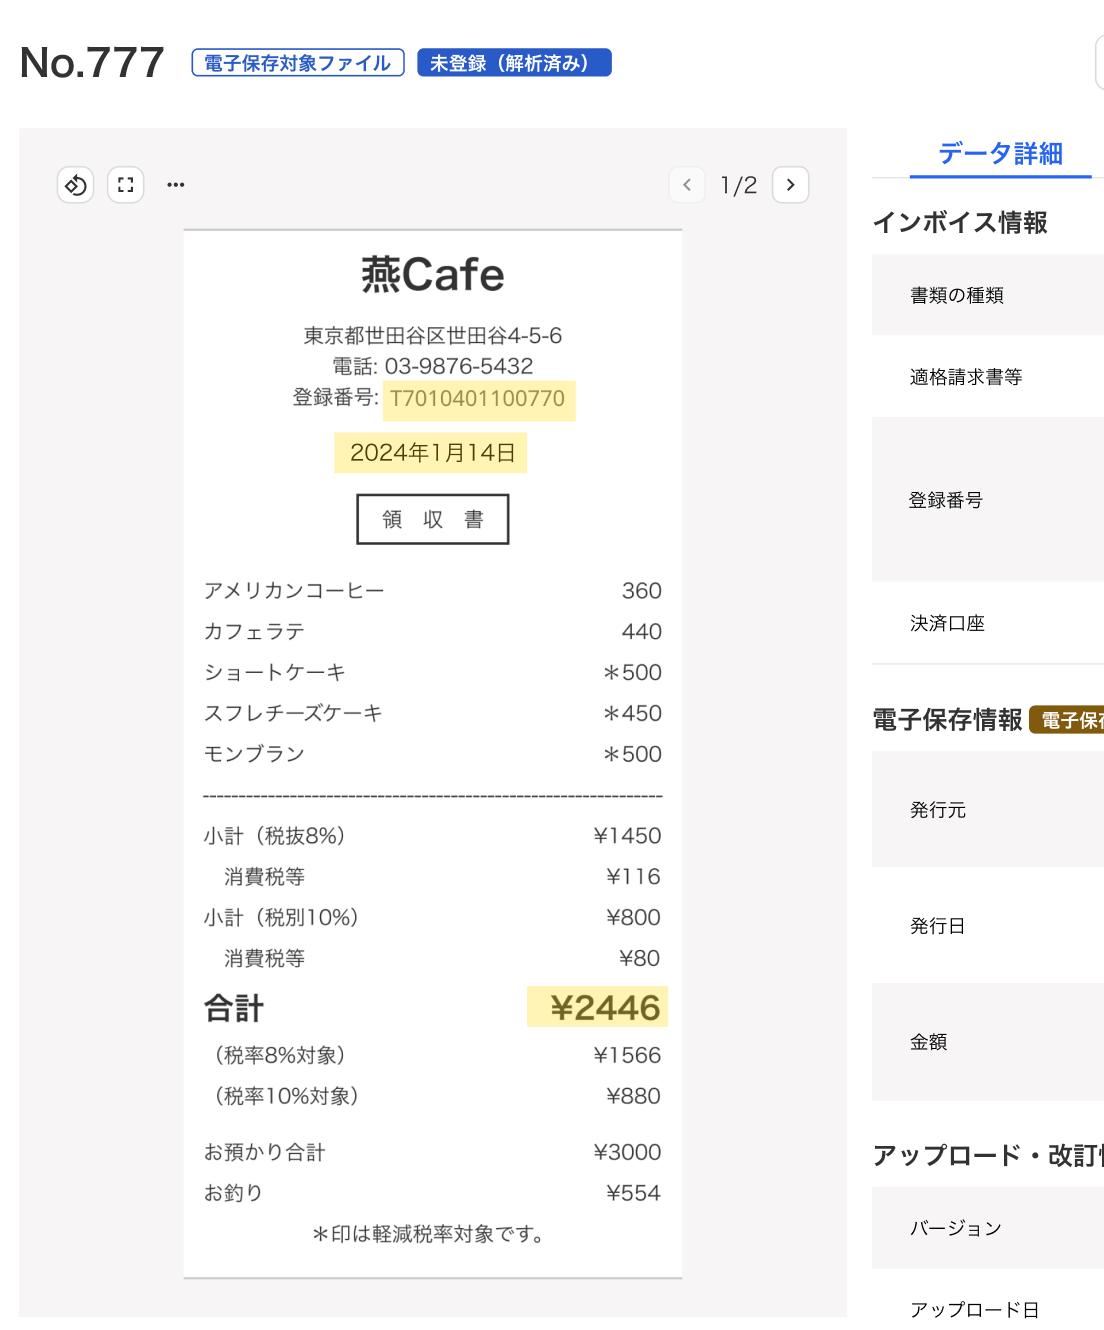This screenshot has width=1104, height=1330.
Task: Click the 金額 amount field
Action: (929, 1043)
